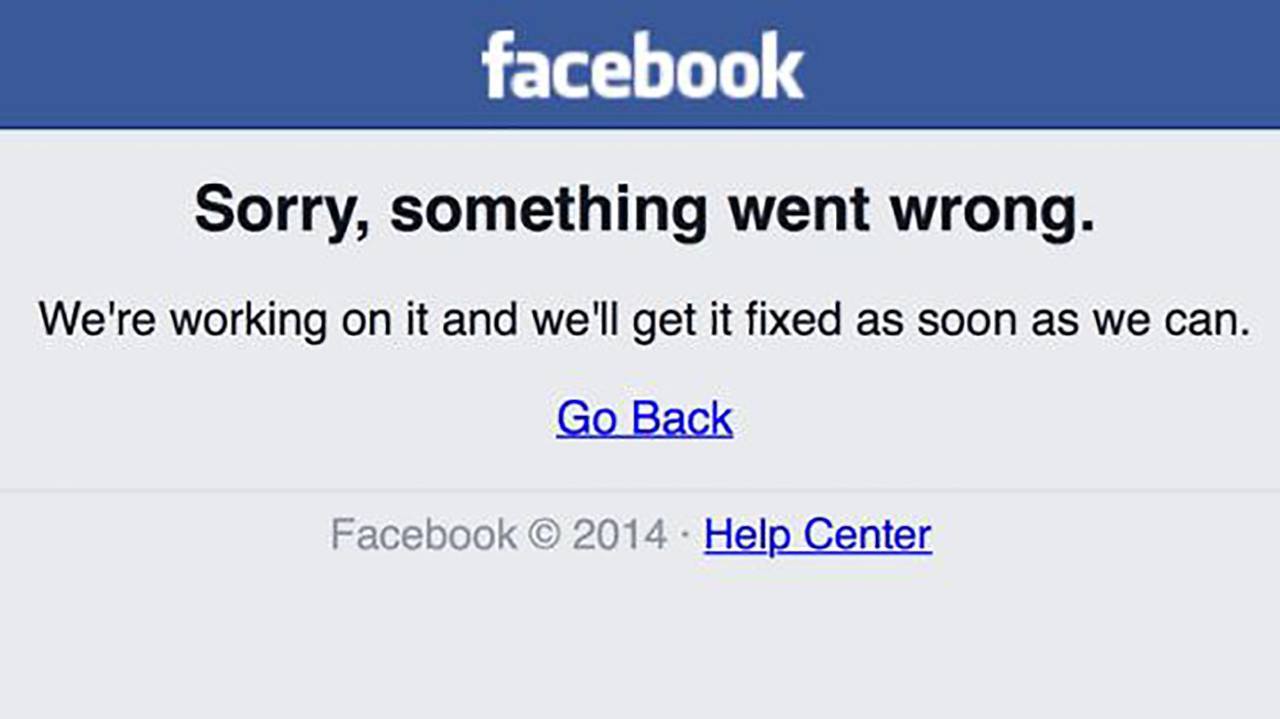Click the dot separator before Help Center

point(685,535)
